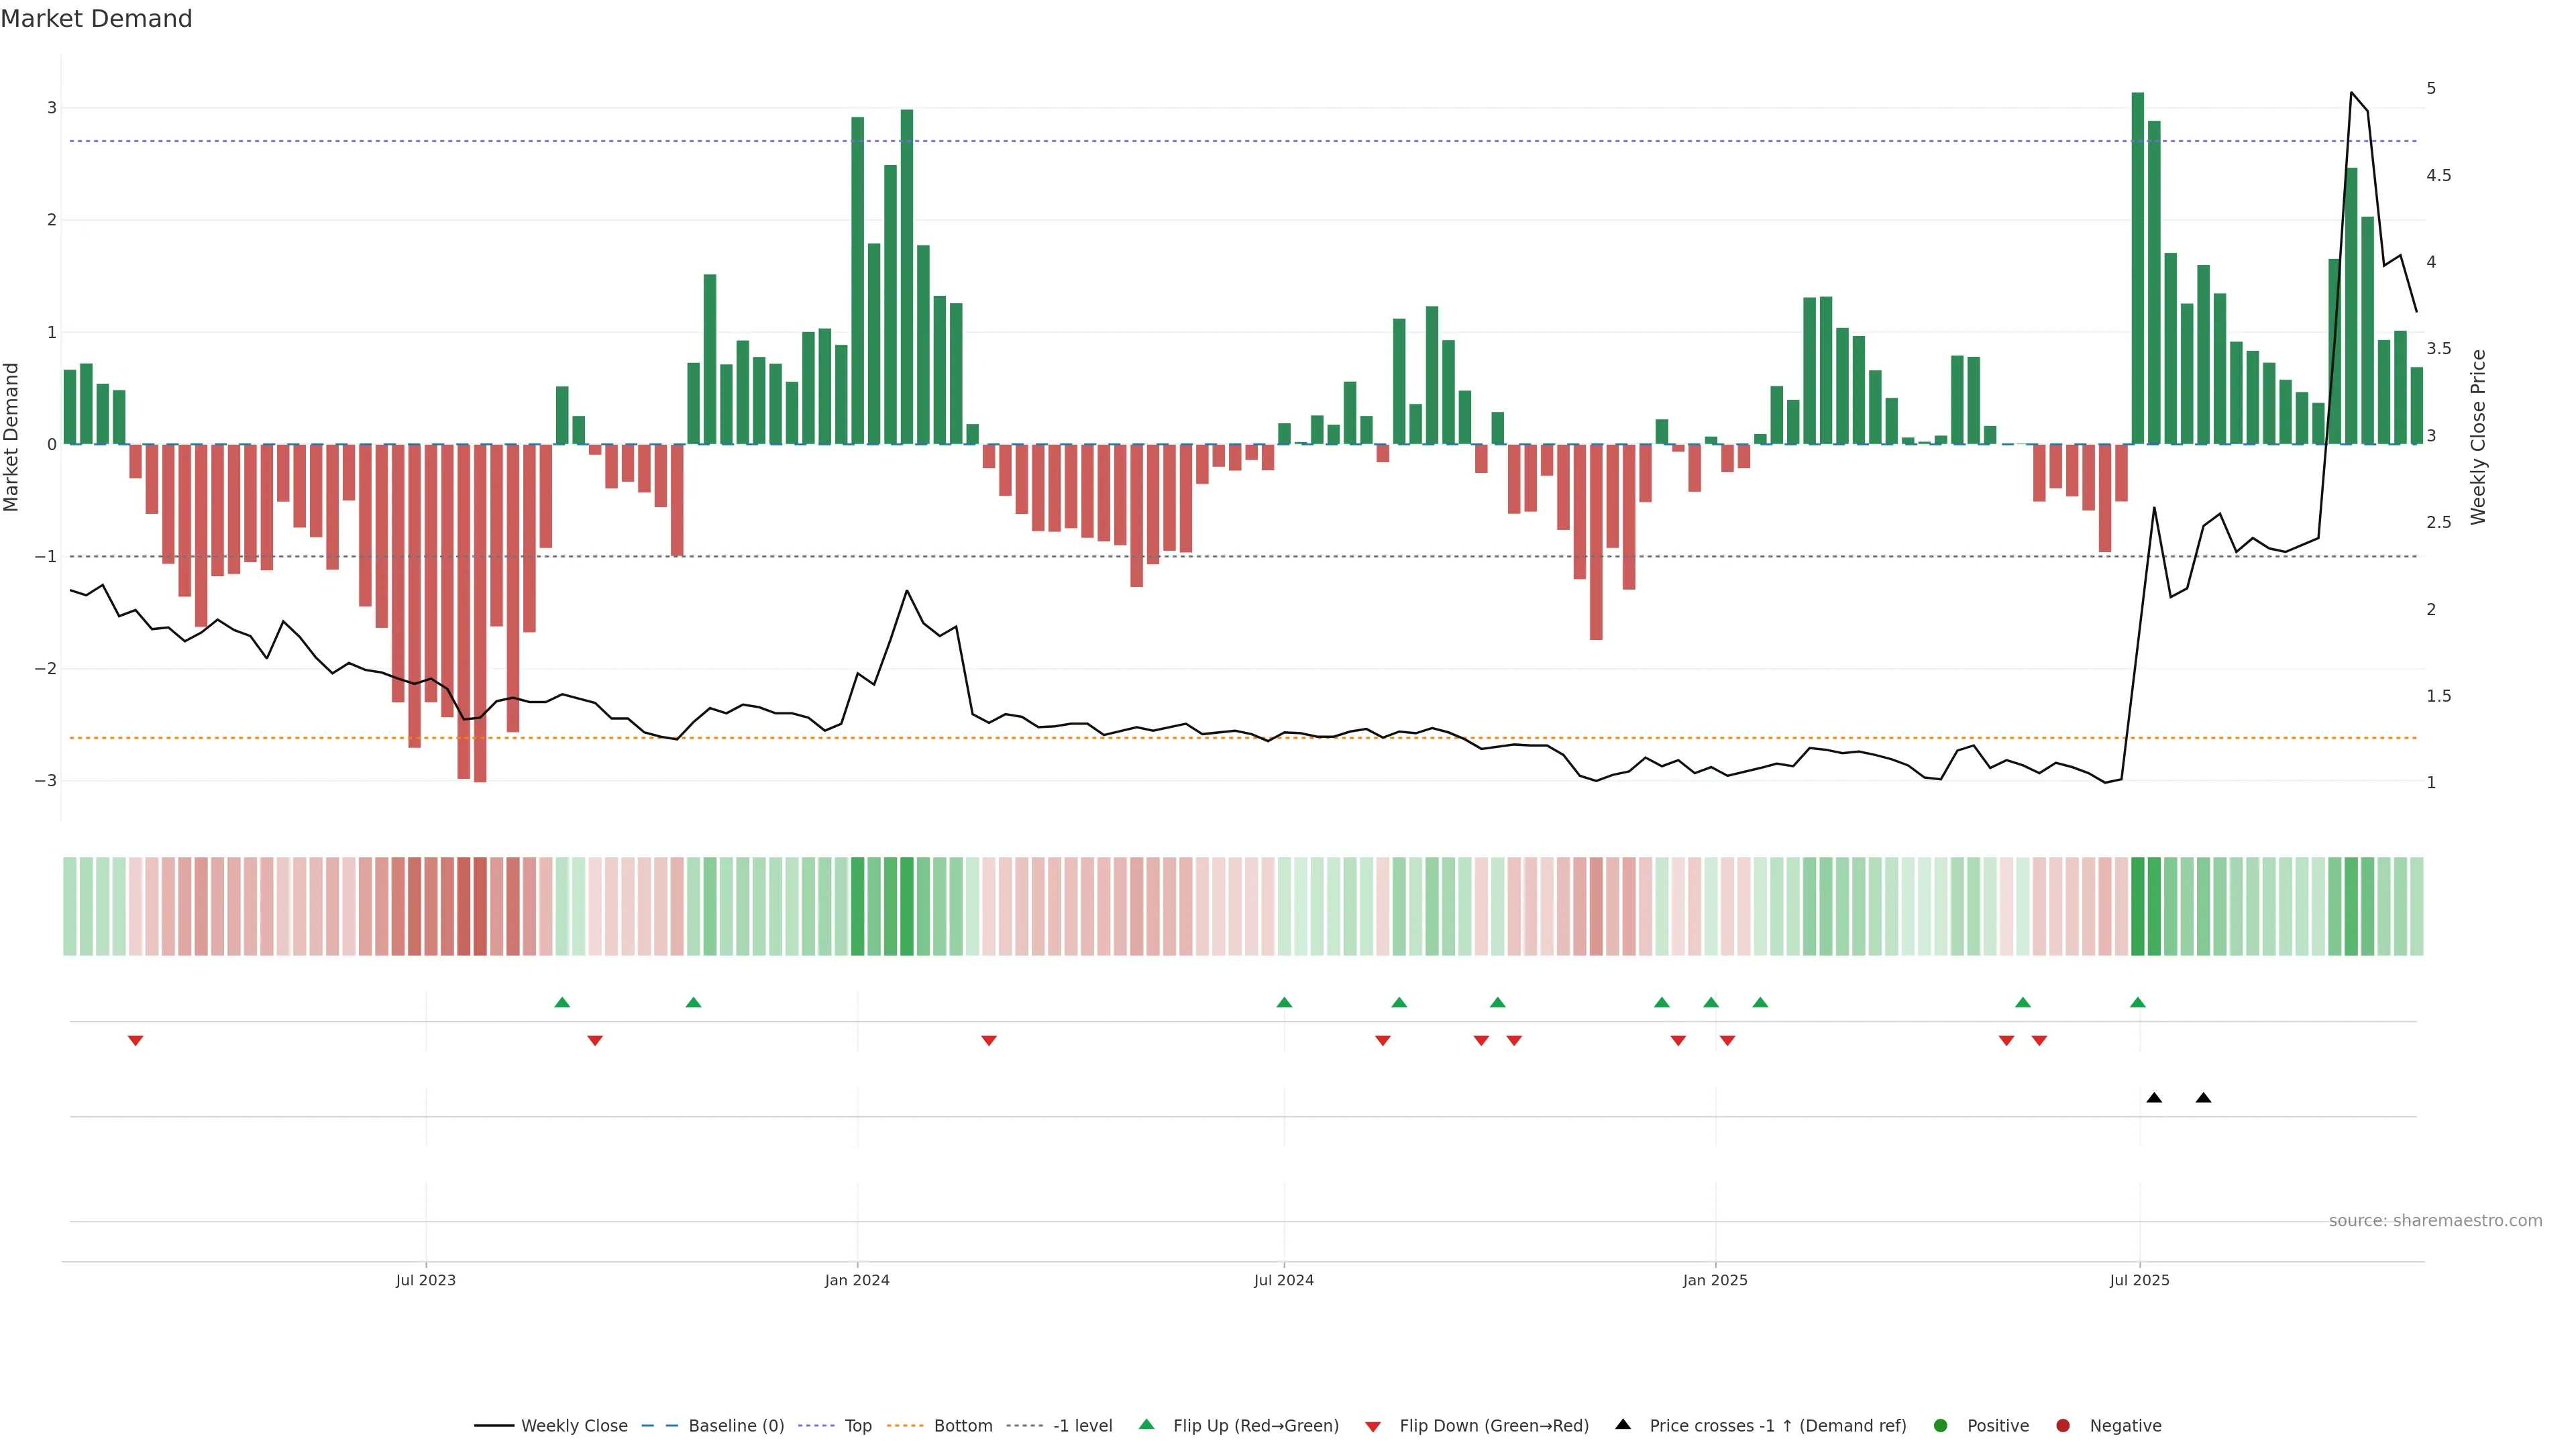Toggle the -1 level legend item
This screenshot has width=2576, height=1449.
click(x=1082, y=1425)
